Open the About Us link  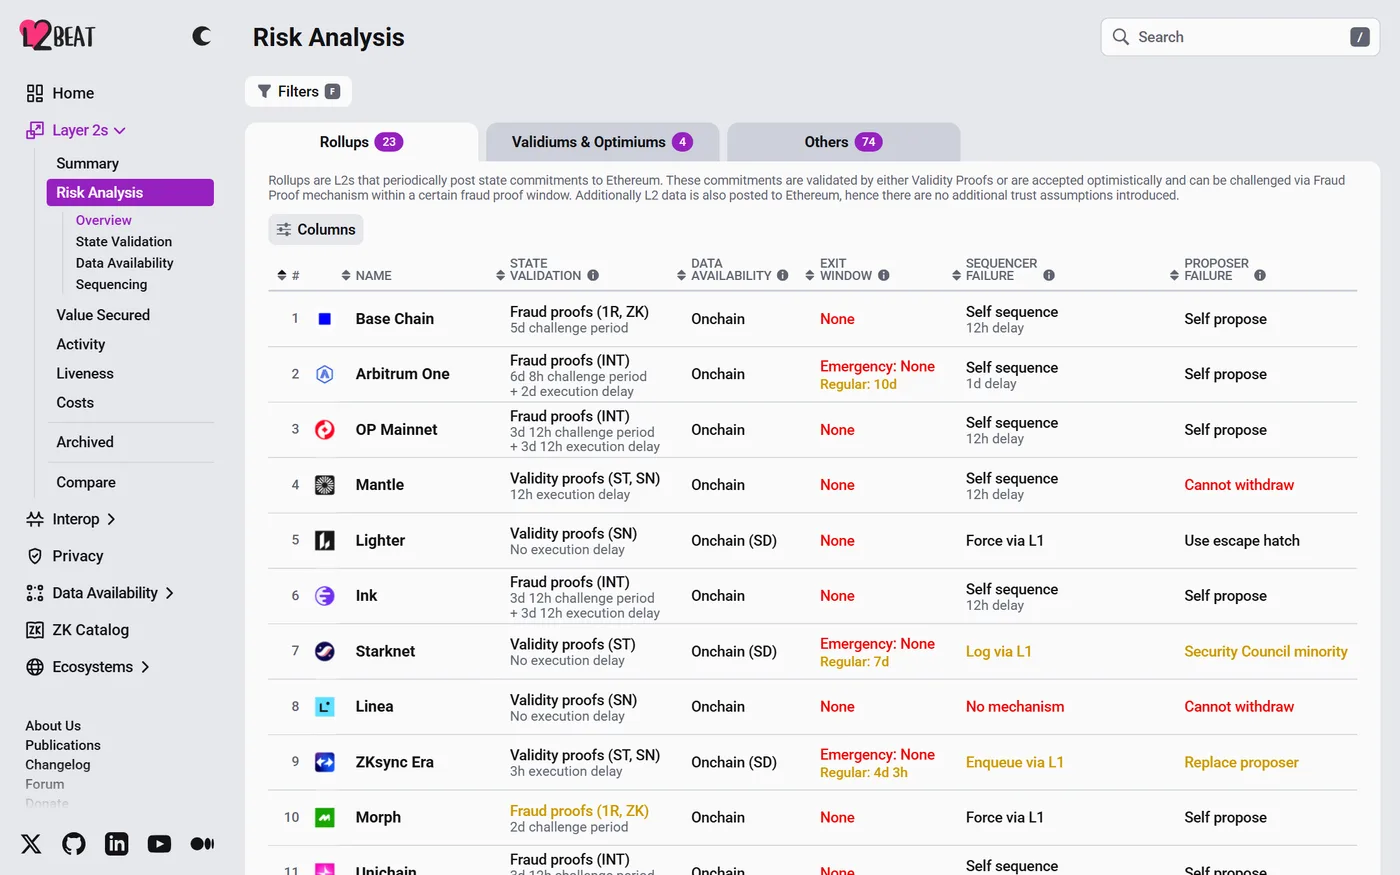pos(53,726)
